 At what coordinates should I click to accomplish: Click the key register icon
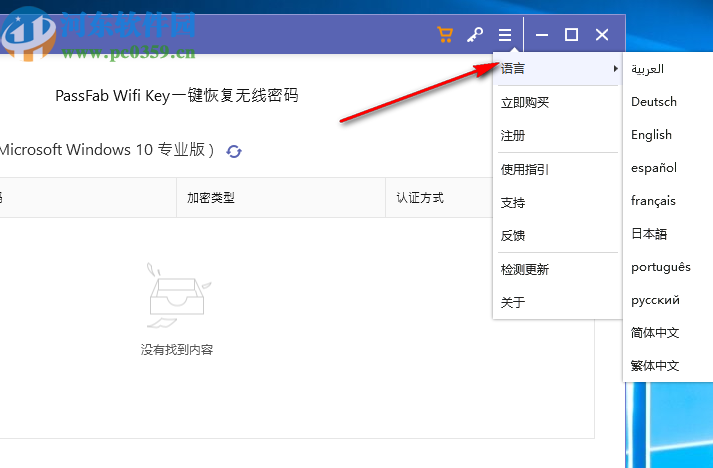click(x=475, y=35)
